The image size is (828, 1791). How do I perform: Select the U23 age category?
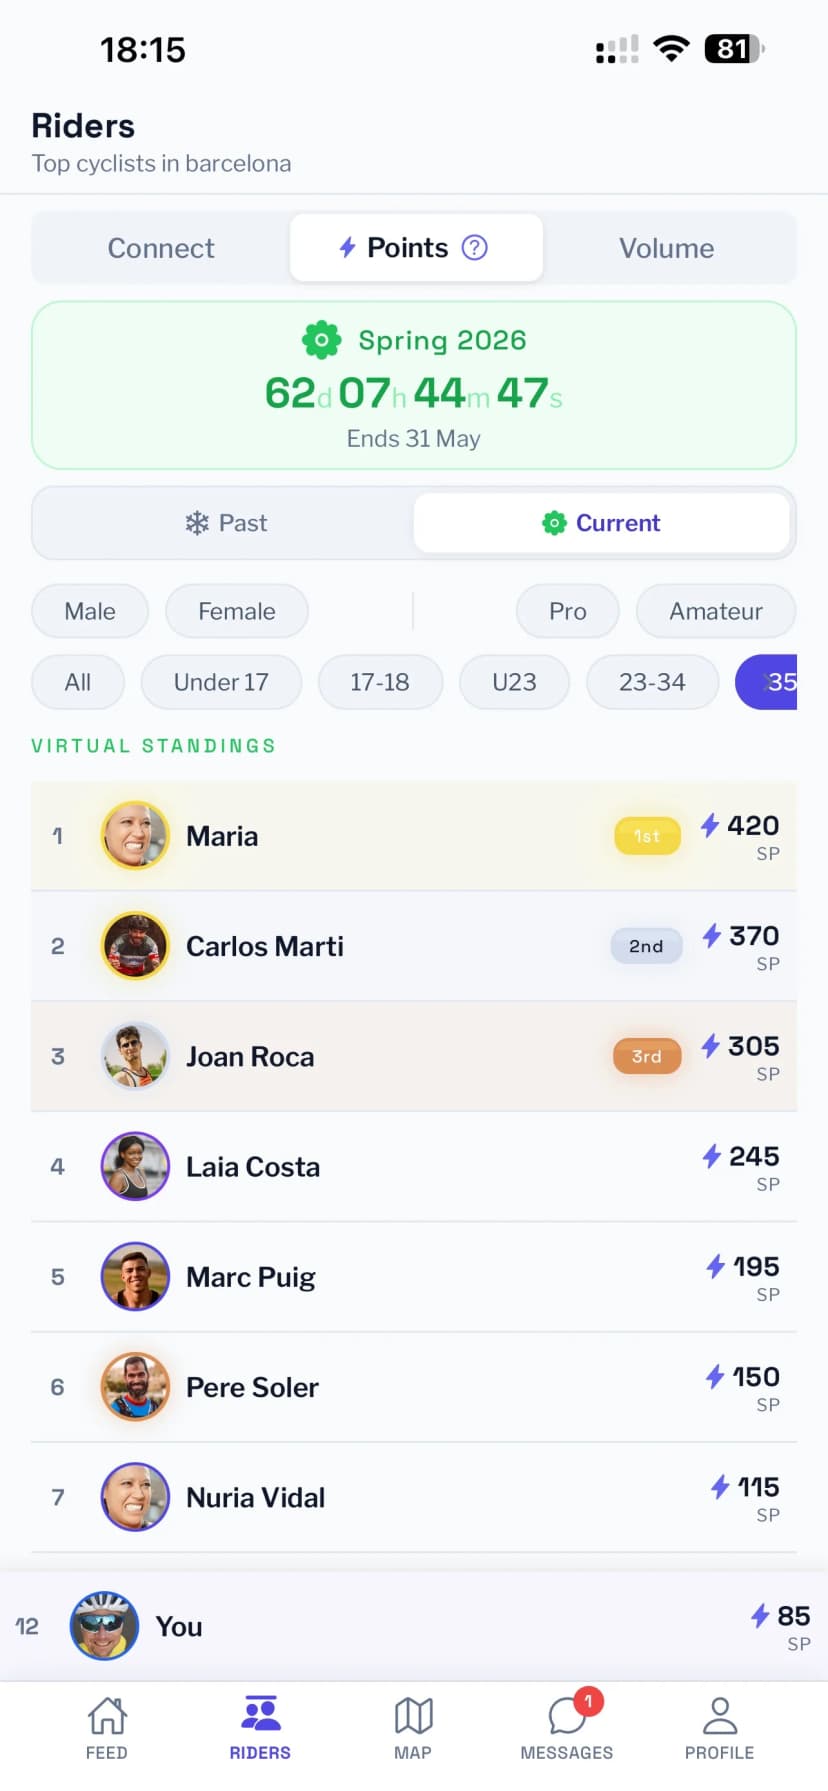[x=514, y=682]
